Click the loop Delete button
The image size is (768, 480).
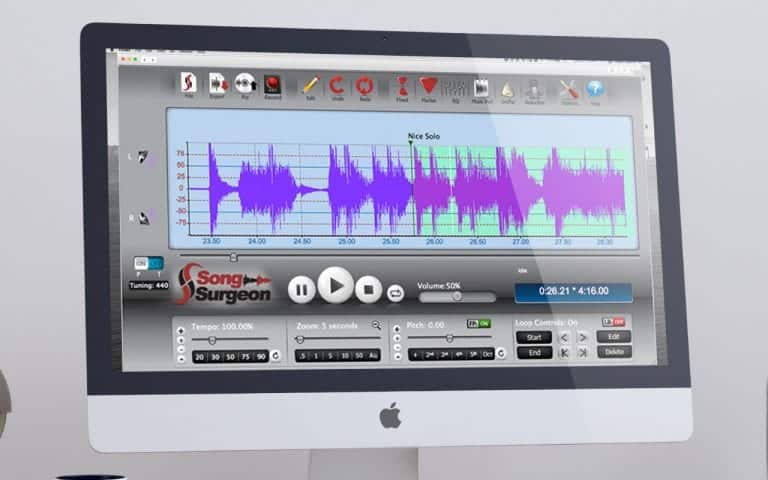click(613, 352)
